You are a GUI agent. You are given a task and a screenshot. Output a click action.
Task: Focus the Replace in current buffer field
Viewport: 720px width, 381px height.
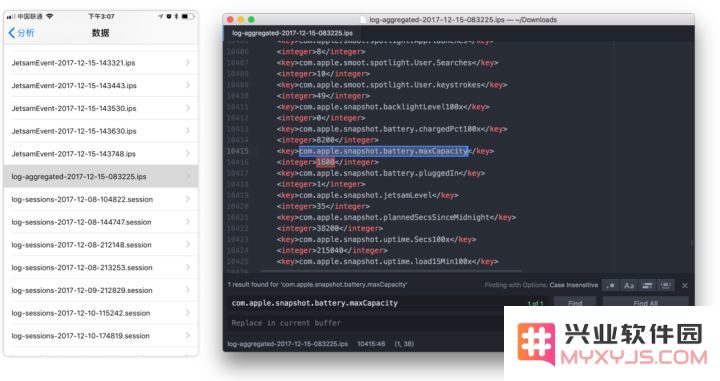(366, 323)
